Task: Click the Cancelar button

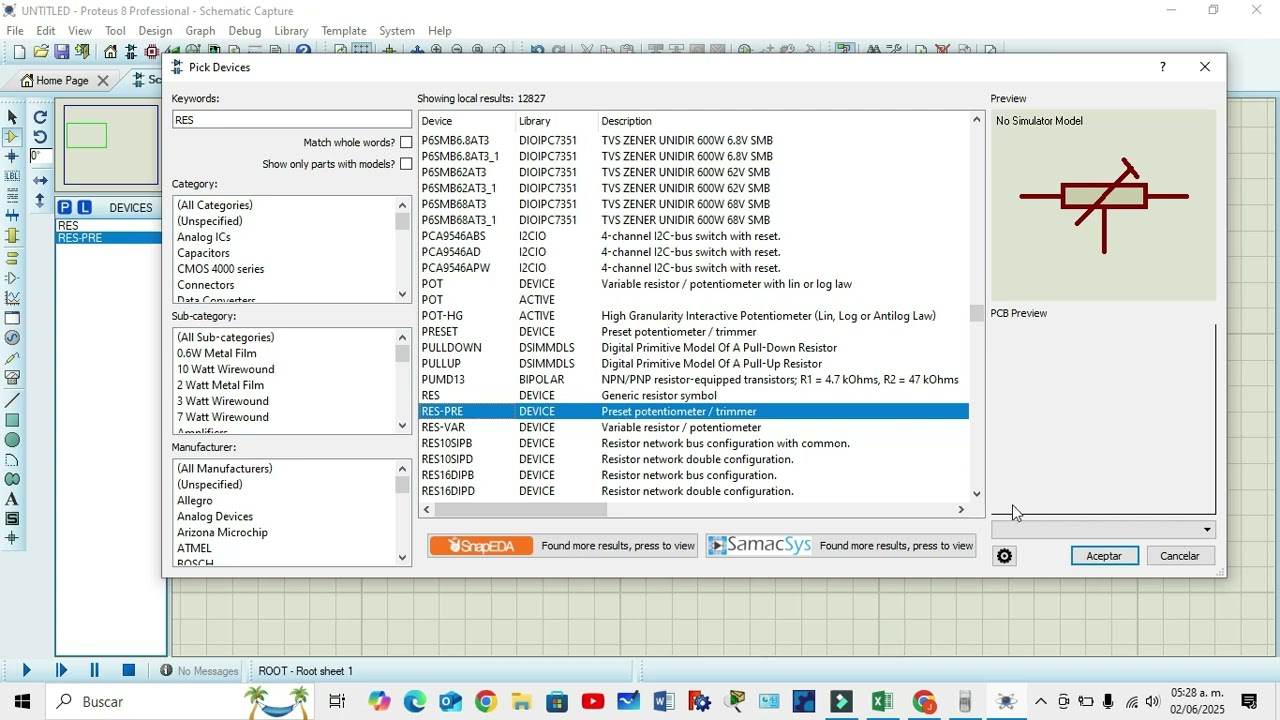Action: point(1180,556)
